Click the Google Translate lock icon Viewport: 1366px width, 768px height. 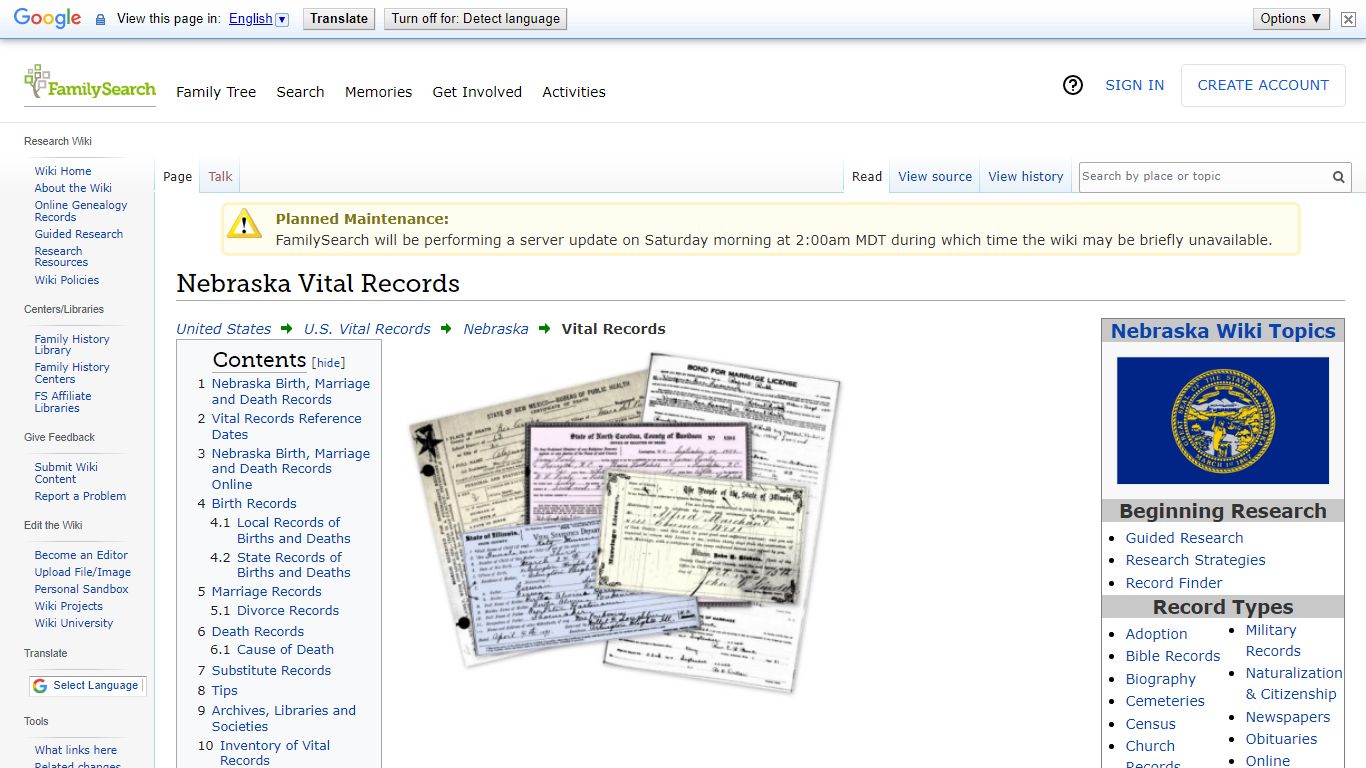tap(100, 19)
